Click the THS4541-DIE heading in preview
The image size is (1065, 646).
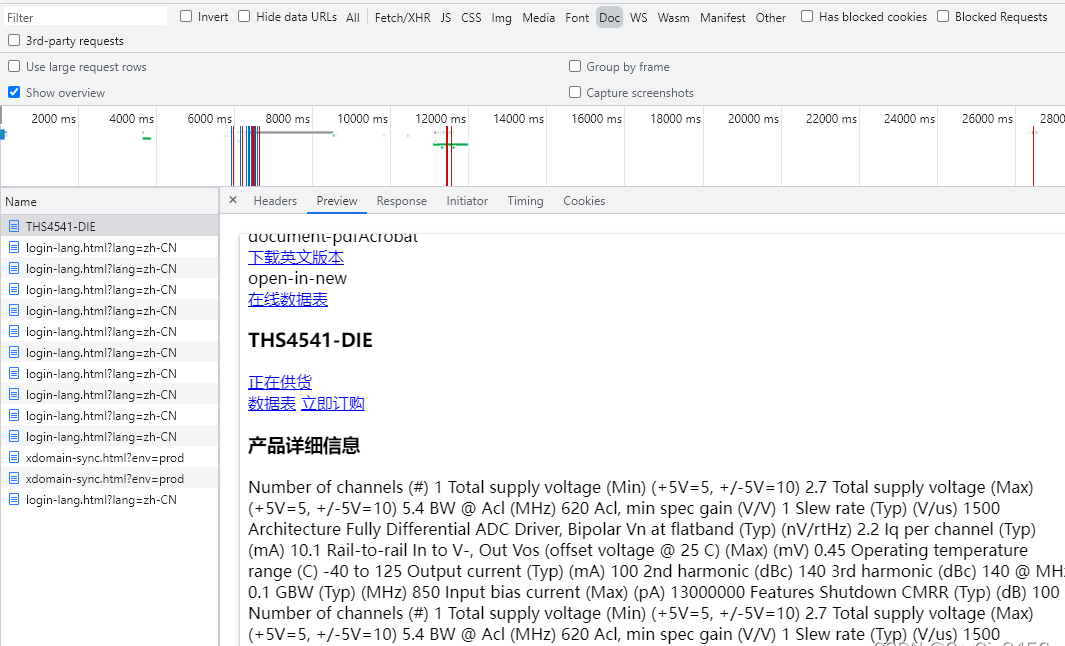(310, 340)
